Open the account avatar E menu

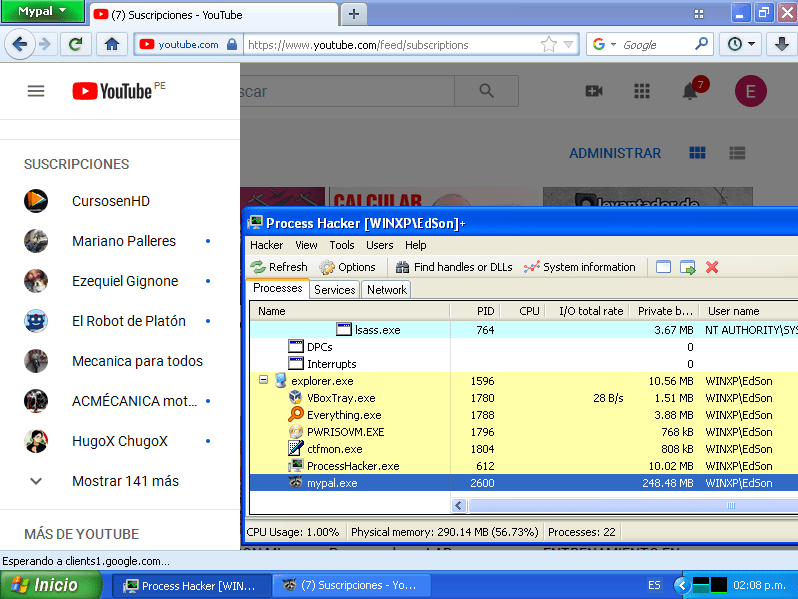[750, 91]
